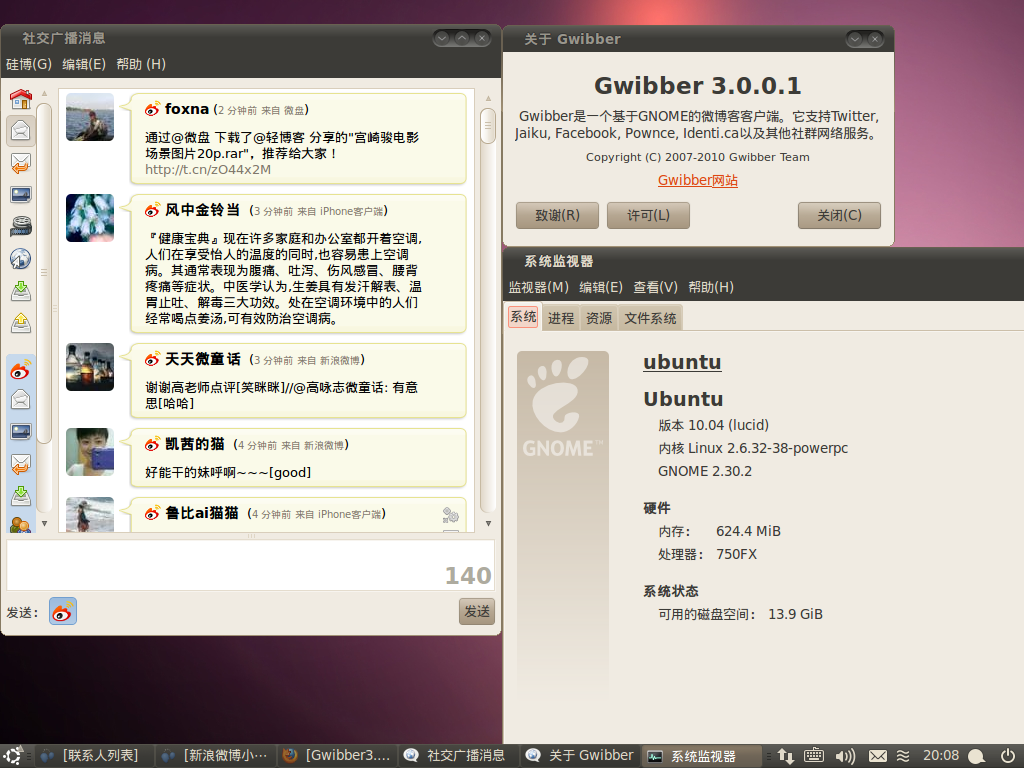Open the volume speaker tray icon

coord(845,756)
